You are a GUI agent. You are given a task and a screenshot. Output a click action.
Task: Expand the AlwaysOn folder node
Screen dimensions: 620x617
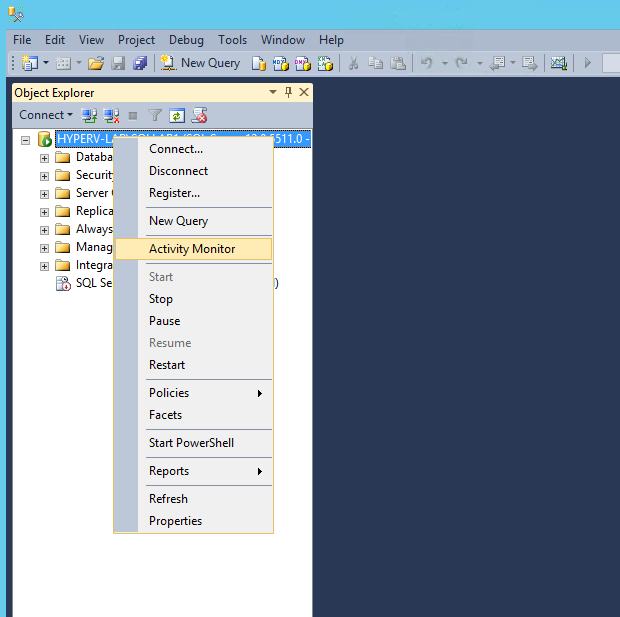pos(44,230)
